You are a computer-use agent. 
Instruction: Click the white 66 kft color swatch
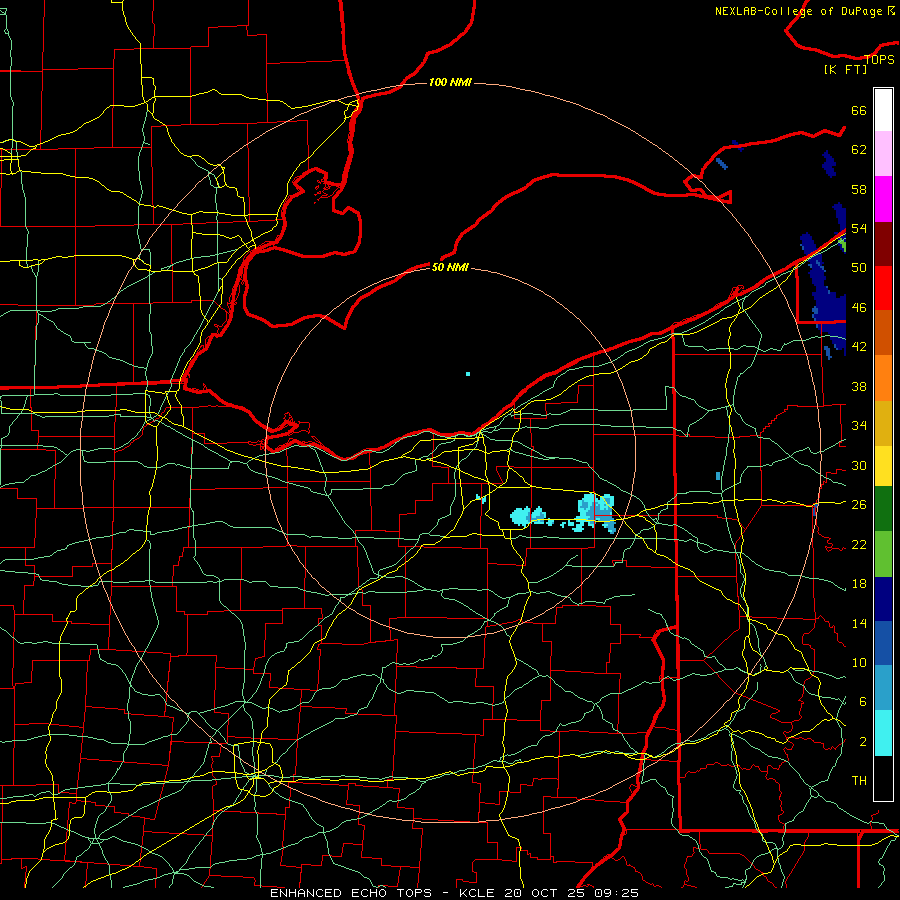(883, 110)
